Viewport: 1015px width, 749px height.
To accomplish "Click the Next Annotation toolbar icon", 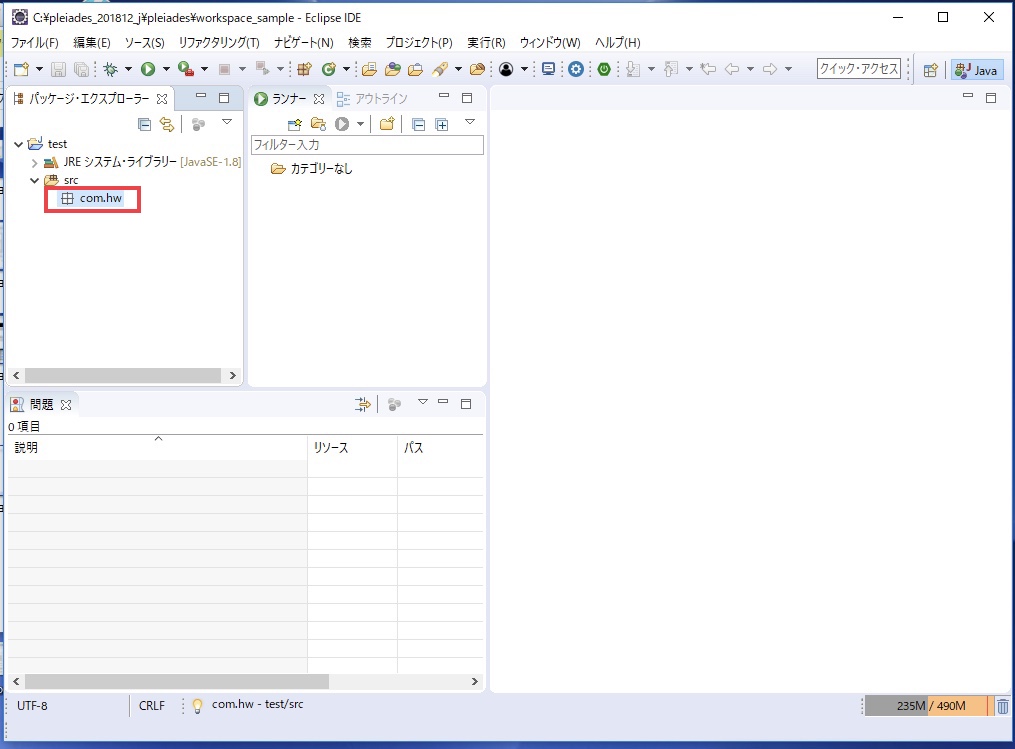I will pyautogui.click(x=633, y=69).
